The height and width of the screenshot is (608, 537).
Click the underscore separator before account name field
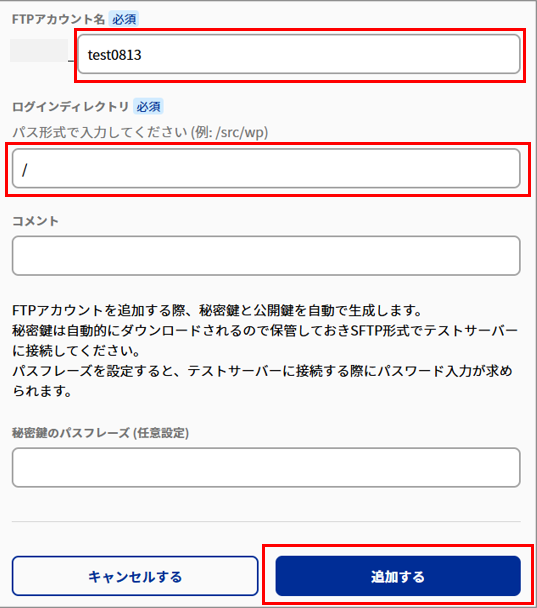pyautogui.click(x=71, y=59)
